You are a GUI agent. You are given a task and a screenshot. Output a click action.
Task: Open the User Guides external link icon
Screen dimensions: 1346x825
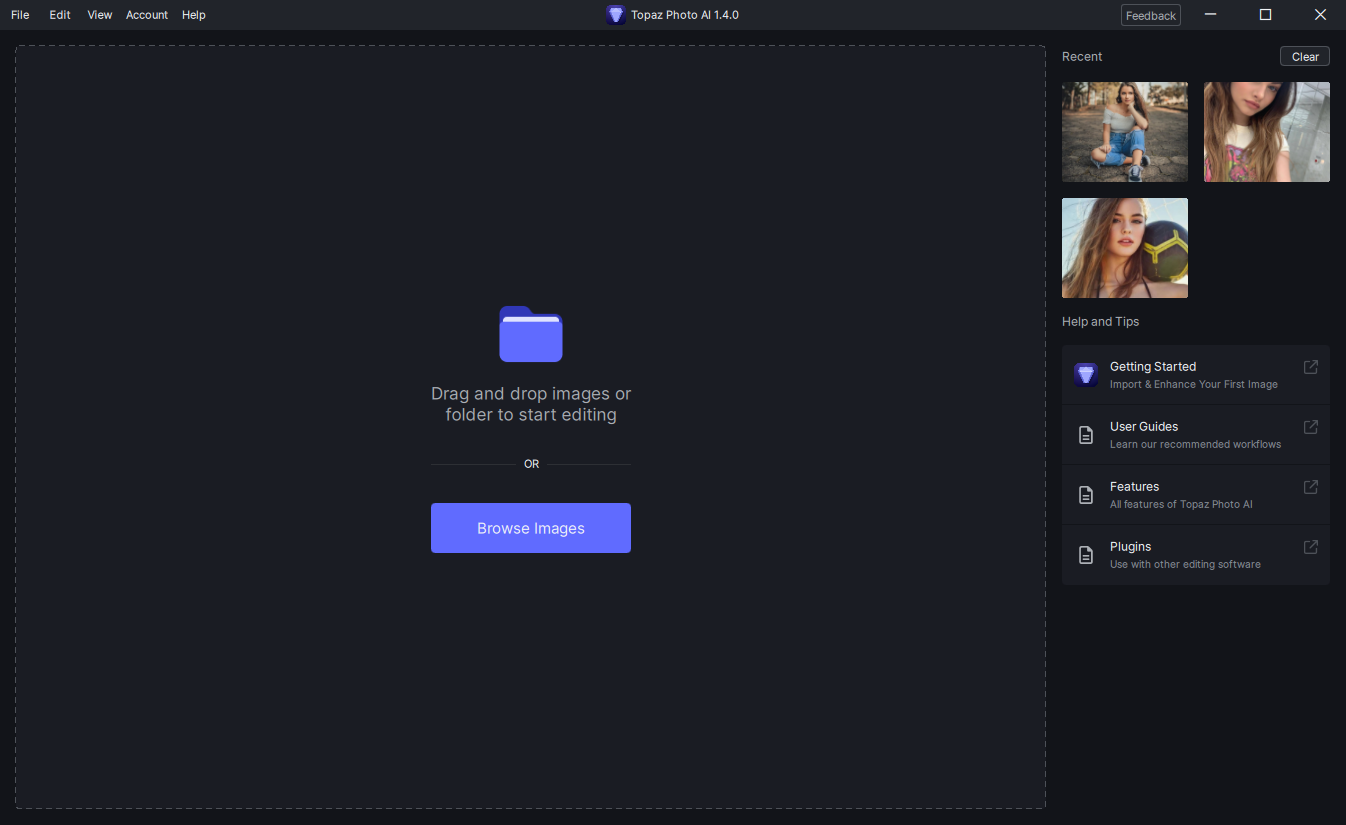point(1311,427)
